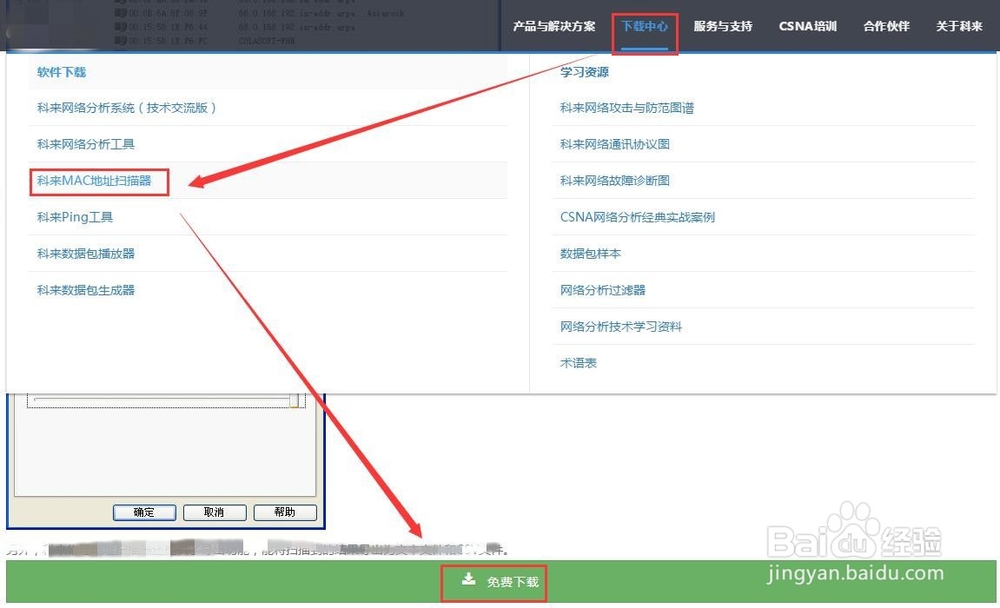Click 确定 in the dialog
This screenshot has width=1000, height=608.
(144, 512)
